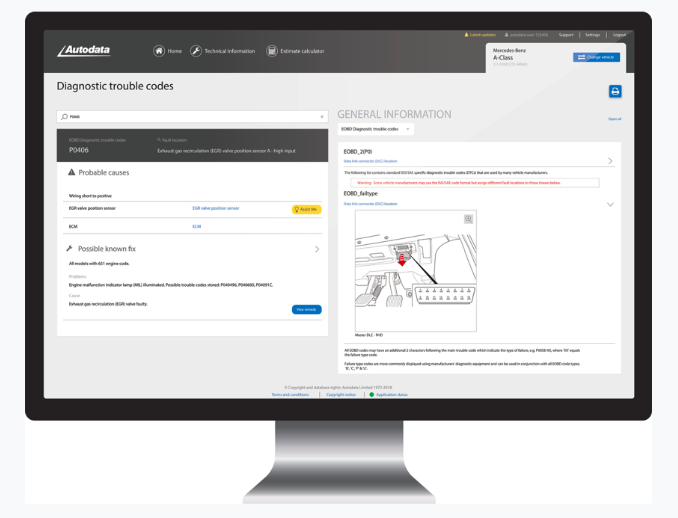Viewport: 678px width, 518px height.
Task: Click the green application status indicator
Action: tap(371, 394)
